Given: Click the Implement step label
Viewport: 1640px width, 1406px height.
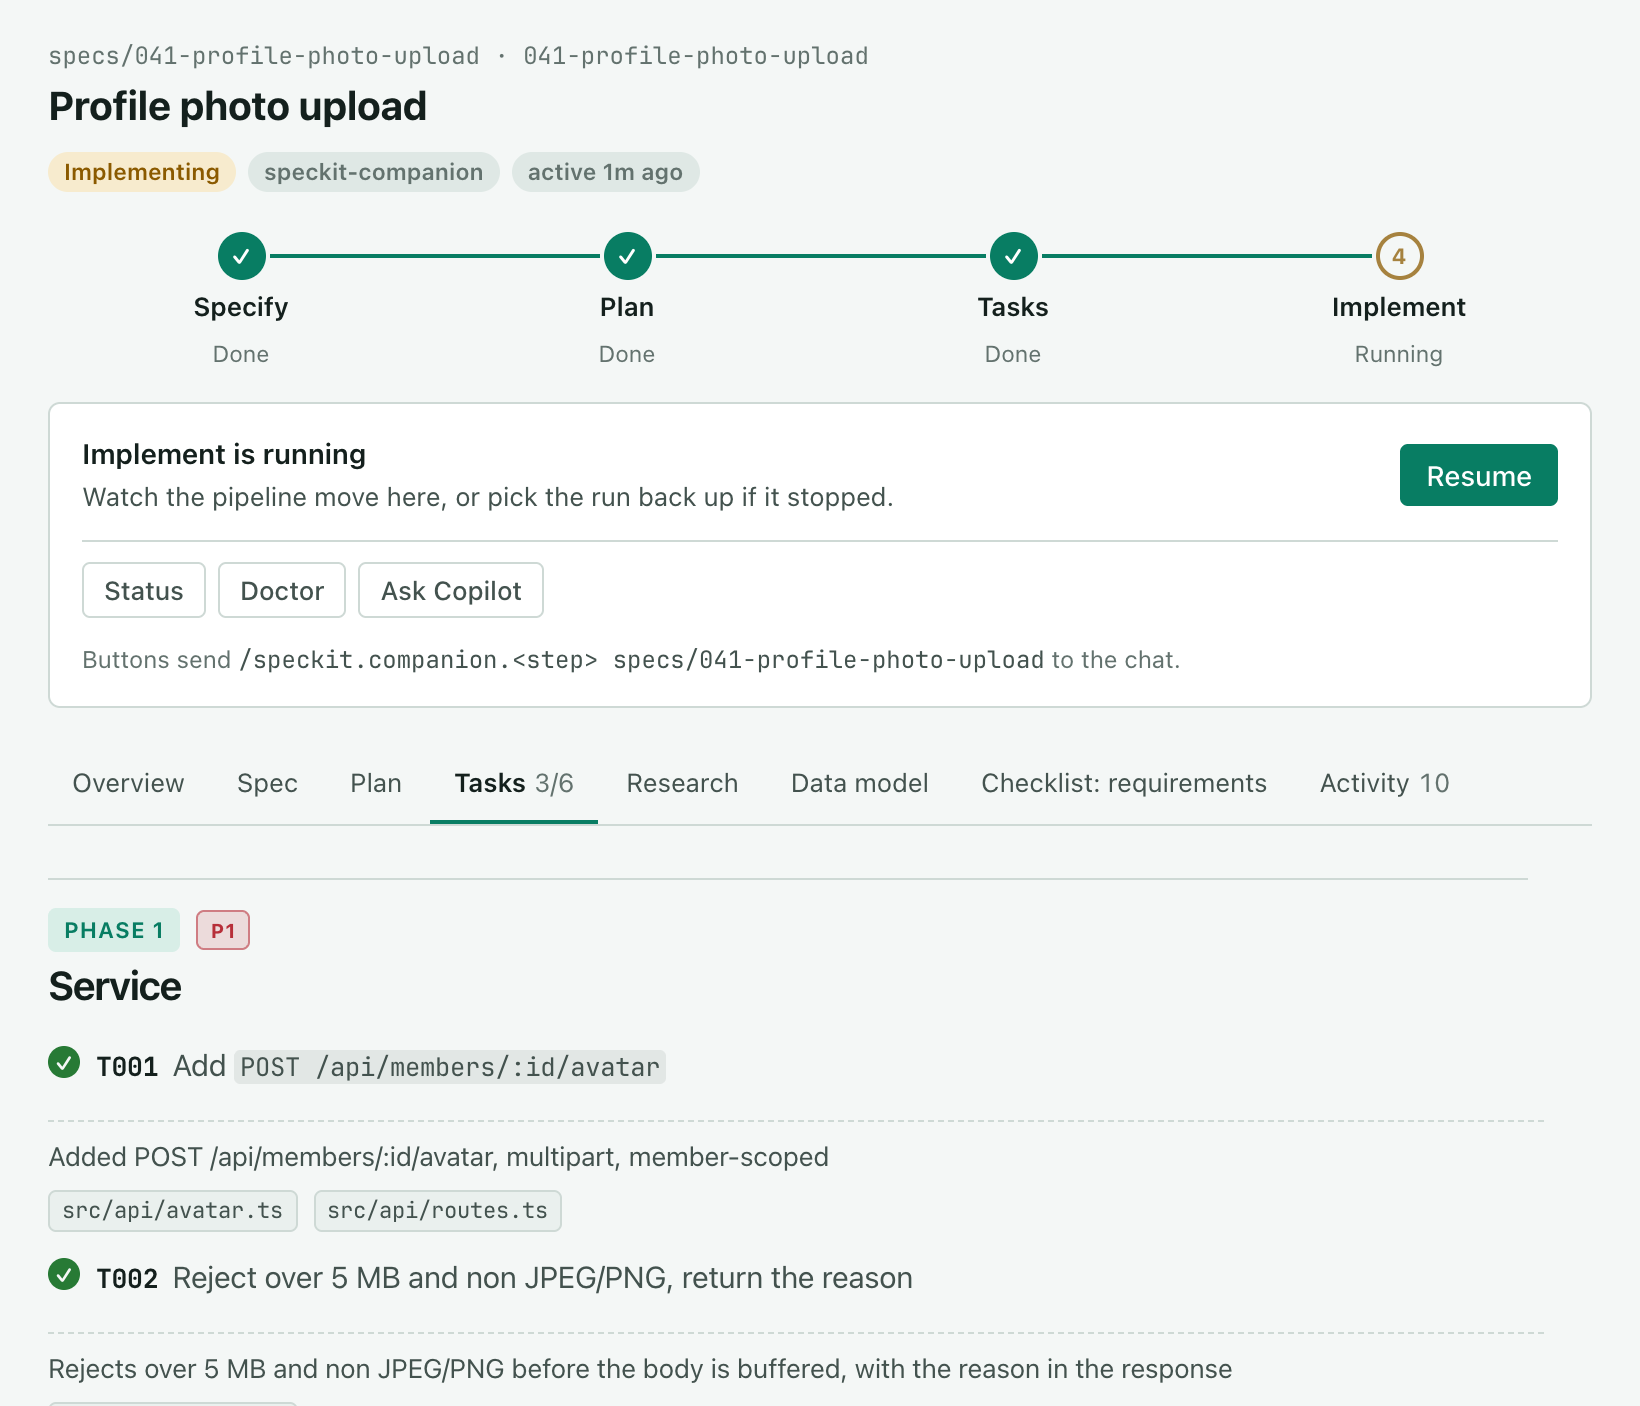Looking at the screenshot, I should [1399, 307].
